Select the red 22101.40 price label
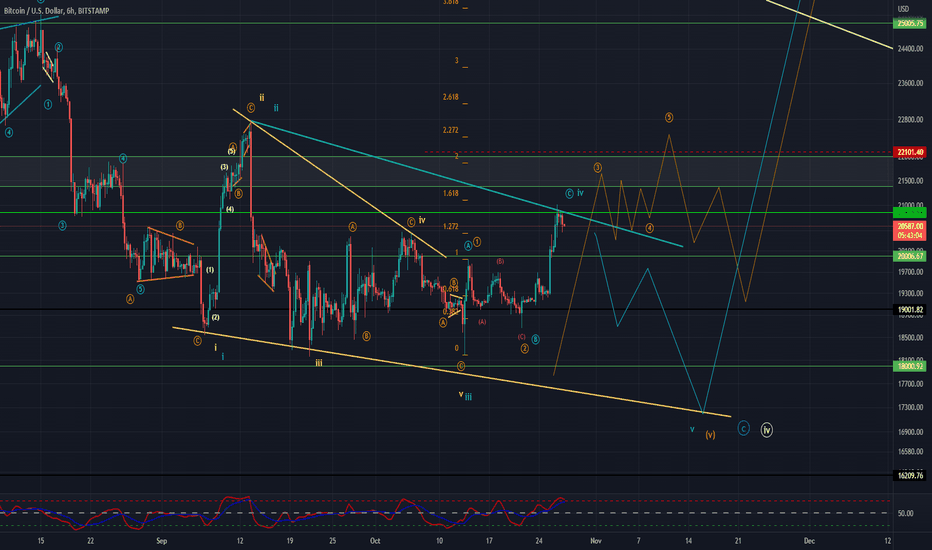Image resolution: width=932 pixels, height=550 pixels. point(910,152)
